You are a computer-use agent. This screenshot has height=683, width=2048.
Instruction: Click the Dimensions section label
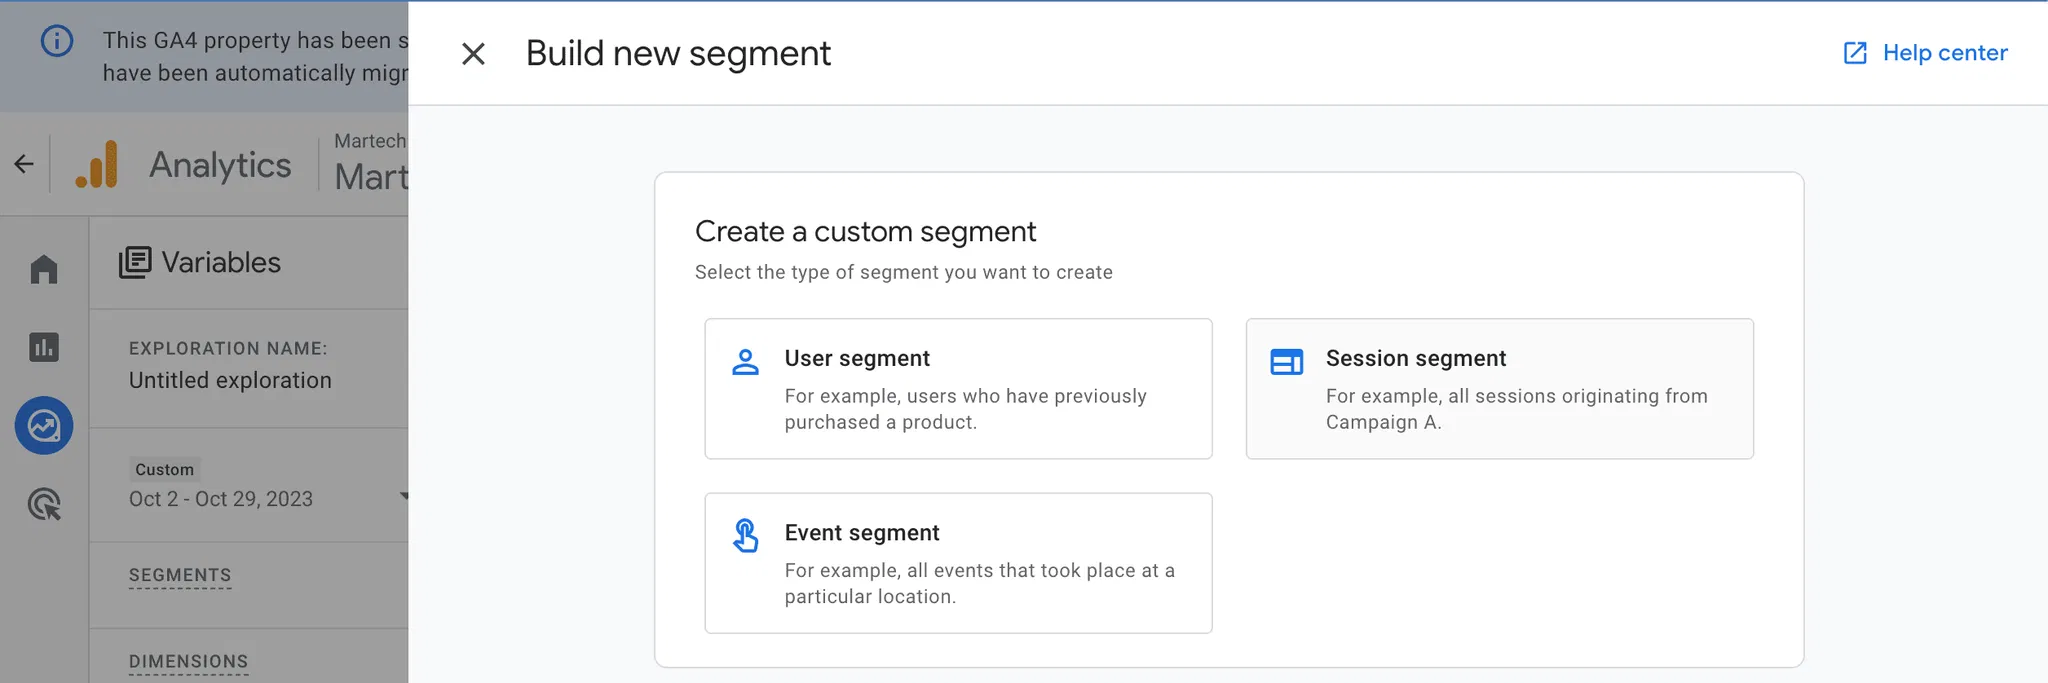(x=188, y=662)
